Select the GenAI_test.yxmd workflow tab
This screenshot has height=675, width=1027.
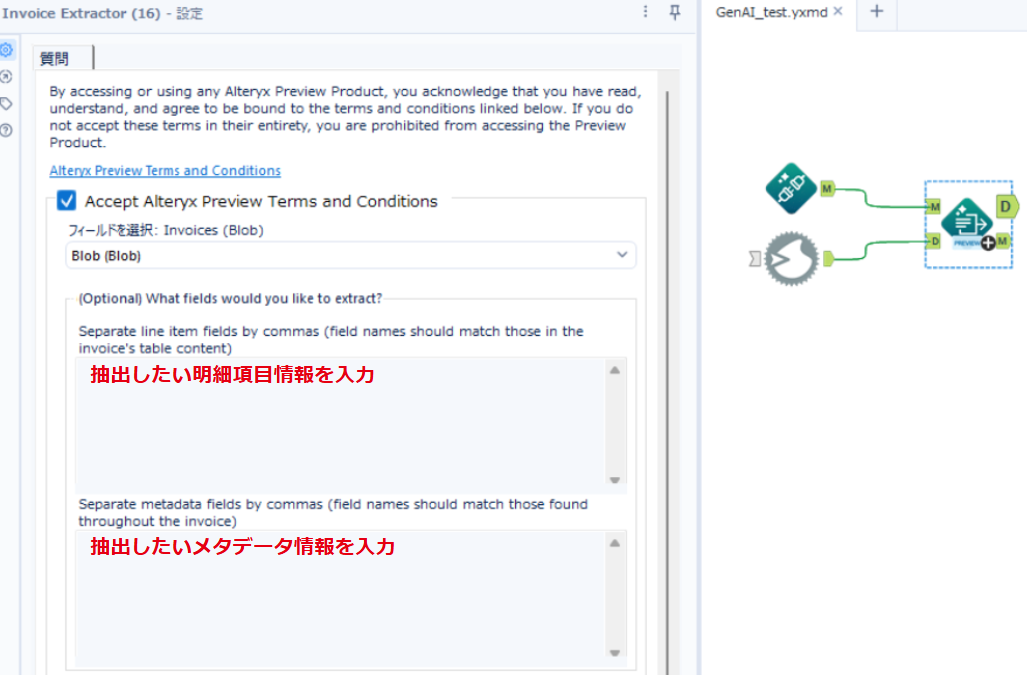(x=772, y=12)
